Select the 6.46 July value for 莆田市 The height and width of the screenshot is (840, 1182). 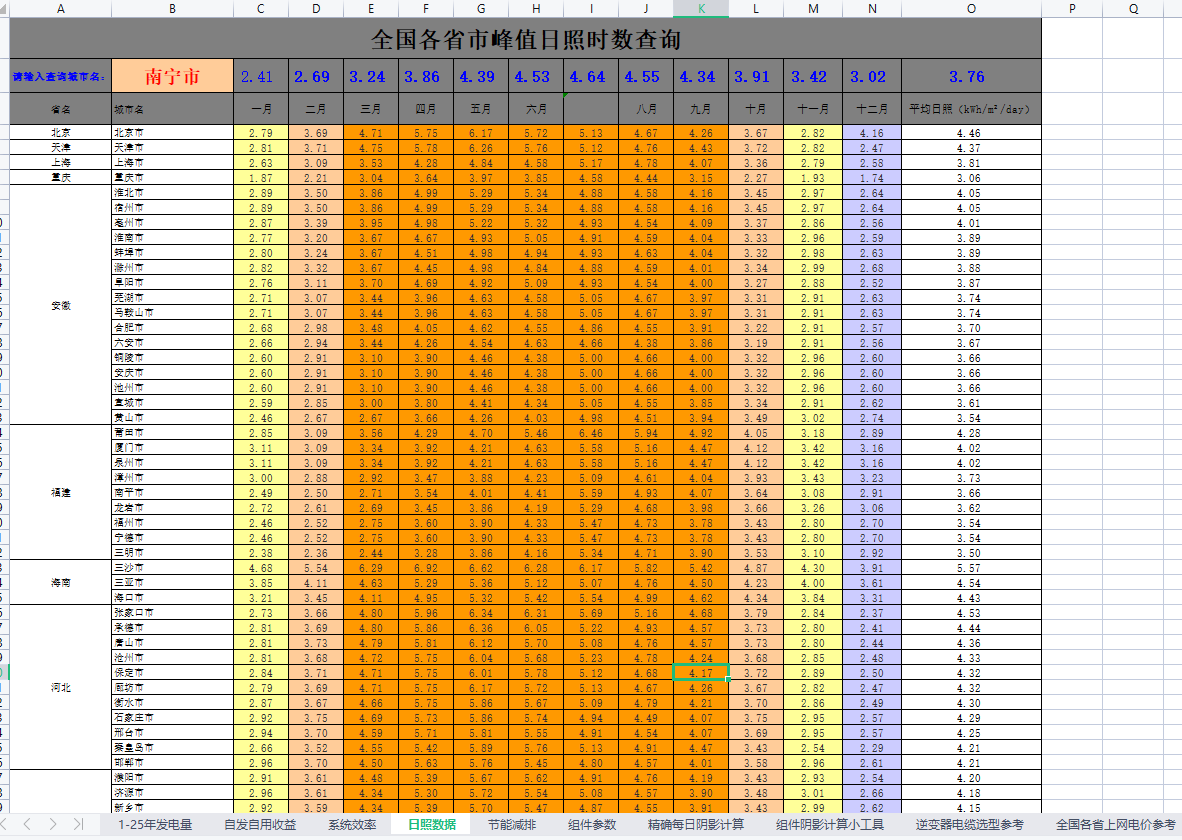click(591, 433)
